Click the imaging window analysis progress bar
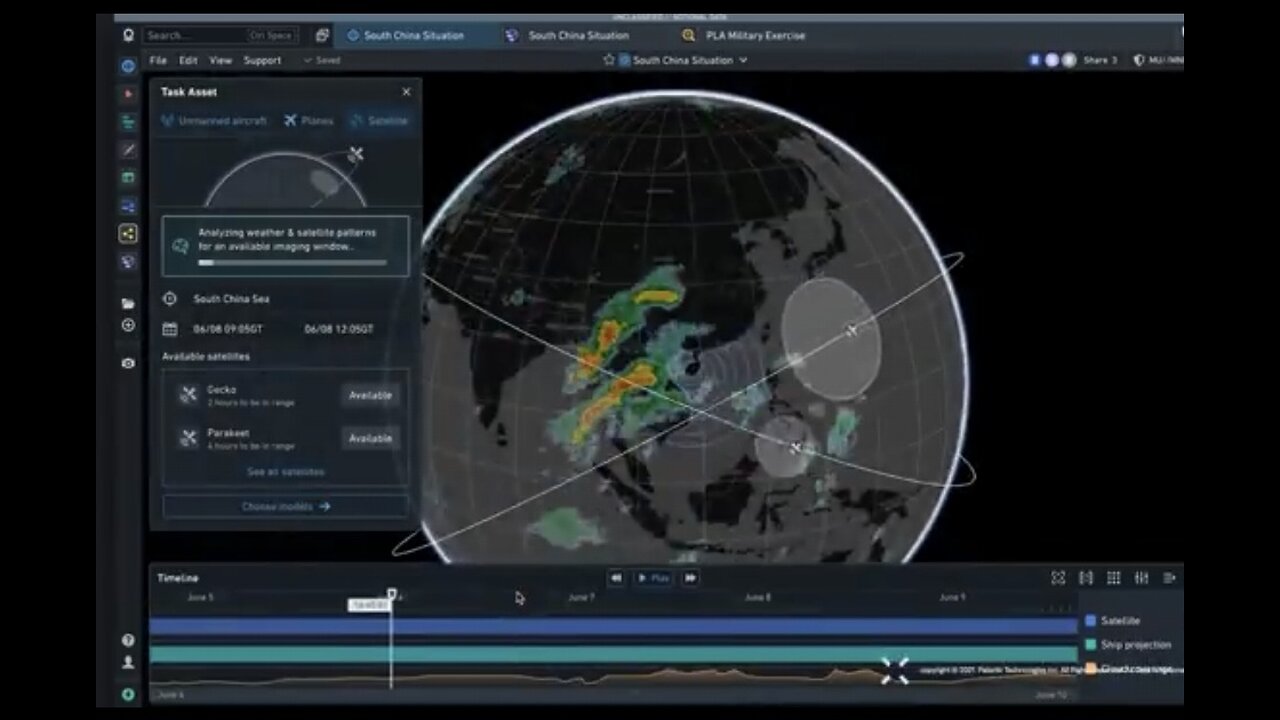 click(x=292, y=263)
